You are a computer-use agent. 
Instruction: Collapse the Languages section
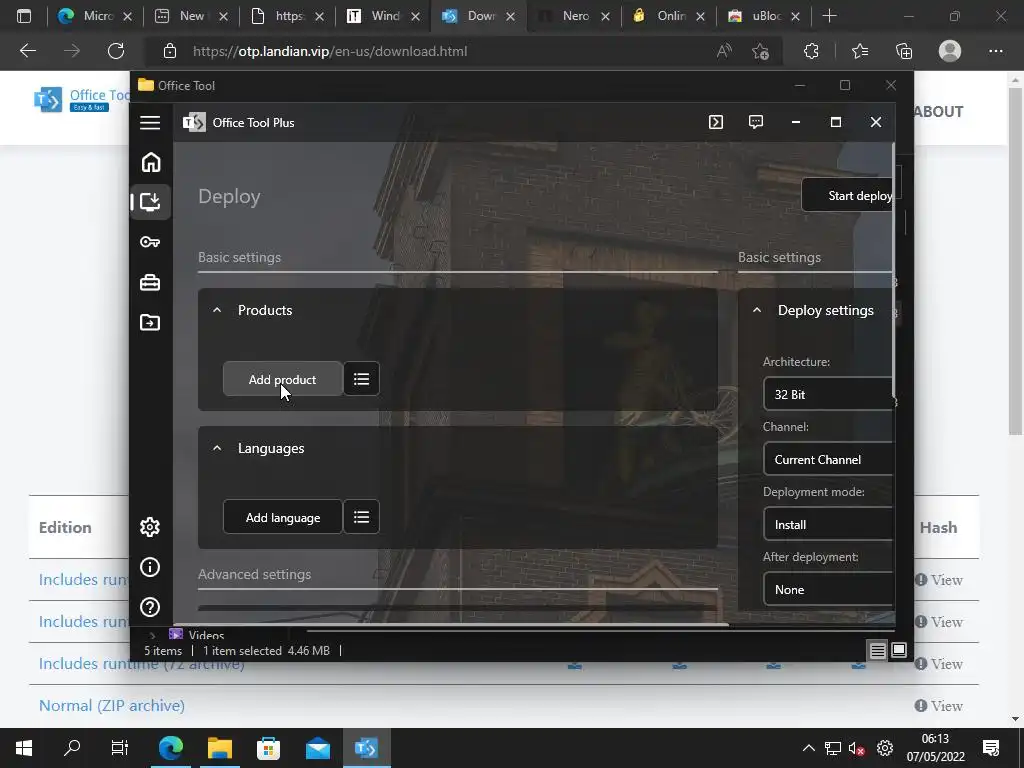click(x=217, y=448)
